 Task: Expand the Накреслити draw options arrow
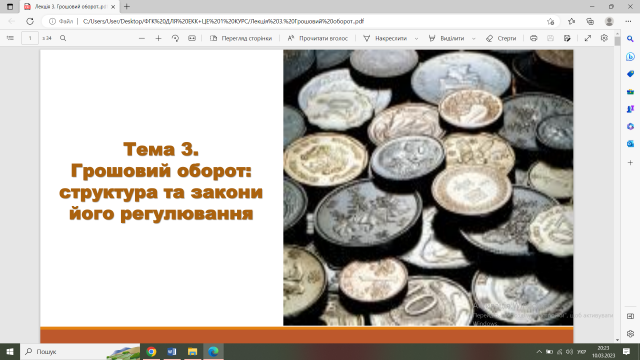click(416, 38)
